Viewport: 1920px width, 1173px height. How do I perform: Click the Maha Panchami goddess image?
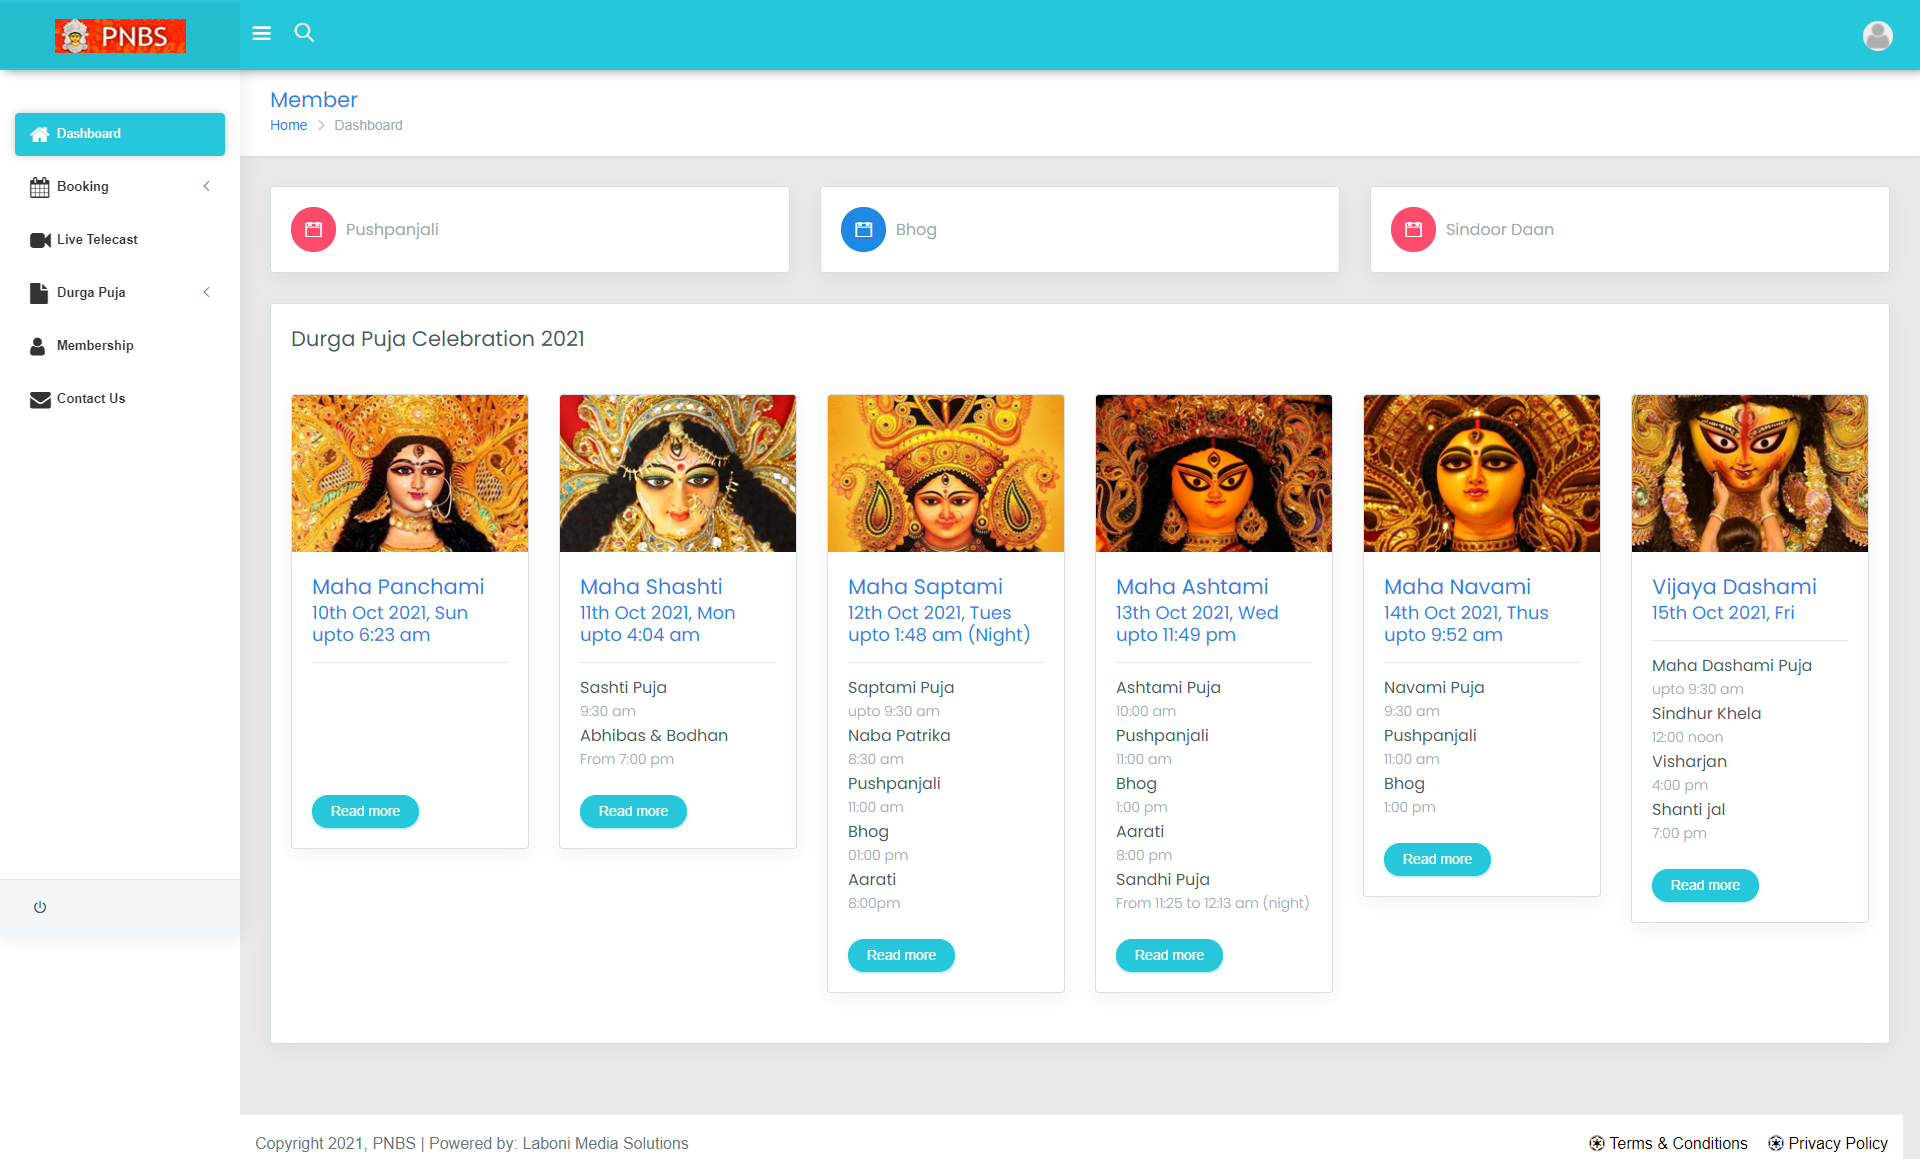tap(410, 473)
